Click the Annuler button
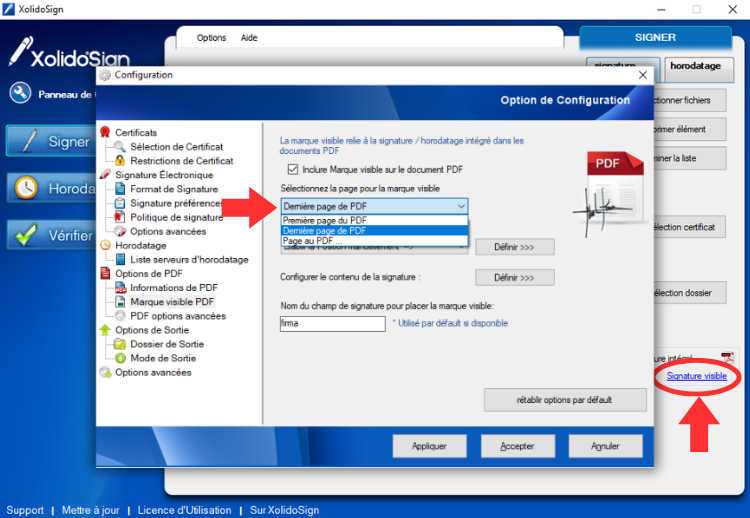 [606, 446]
